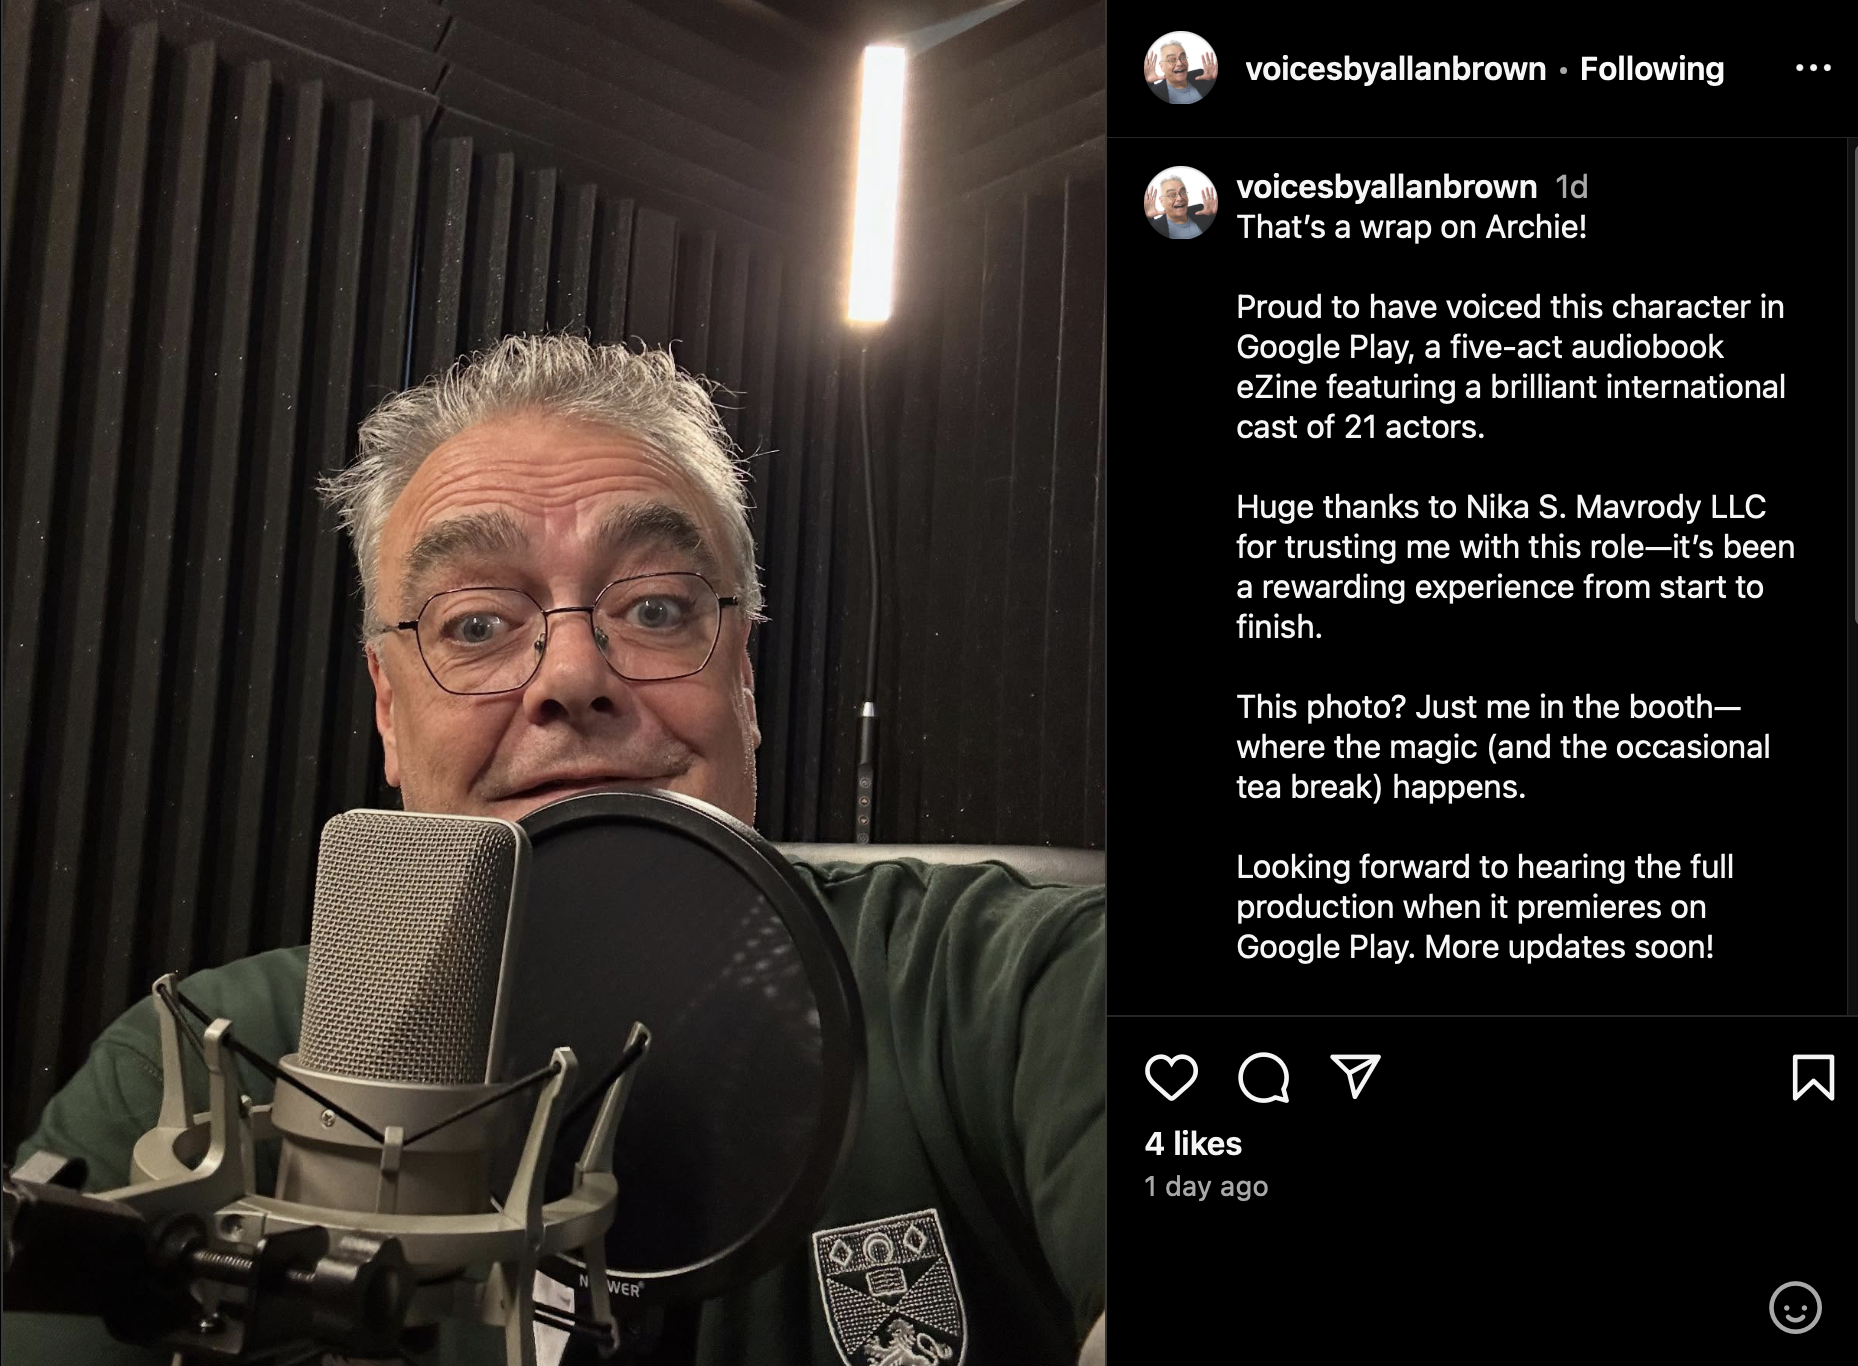
Task: Click the 'Nika S. Mavrody LLC' text
Action: pos(1616,507)
